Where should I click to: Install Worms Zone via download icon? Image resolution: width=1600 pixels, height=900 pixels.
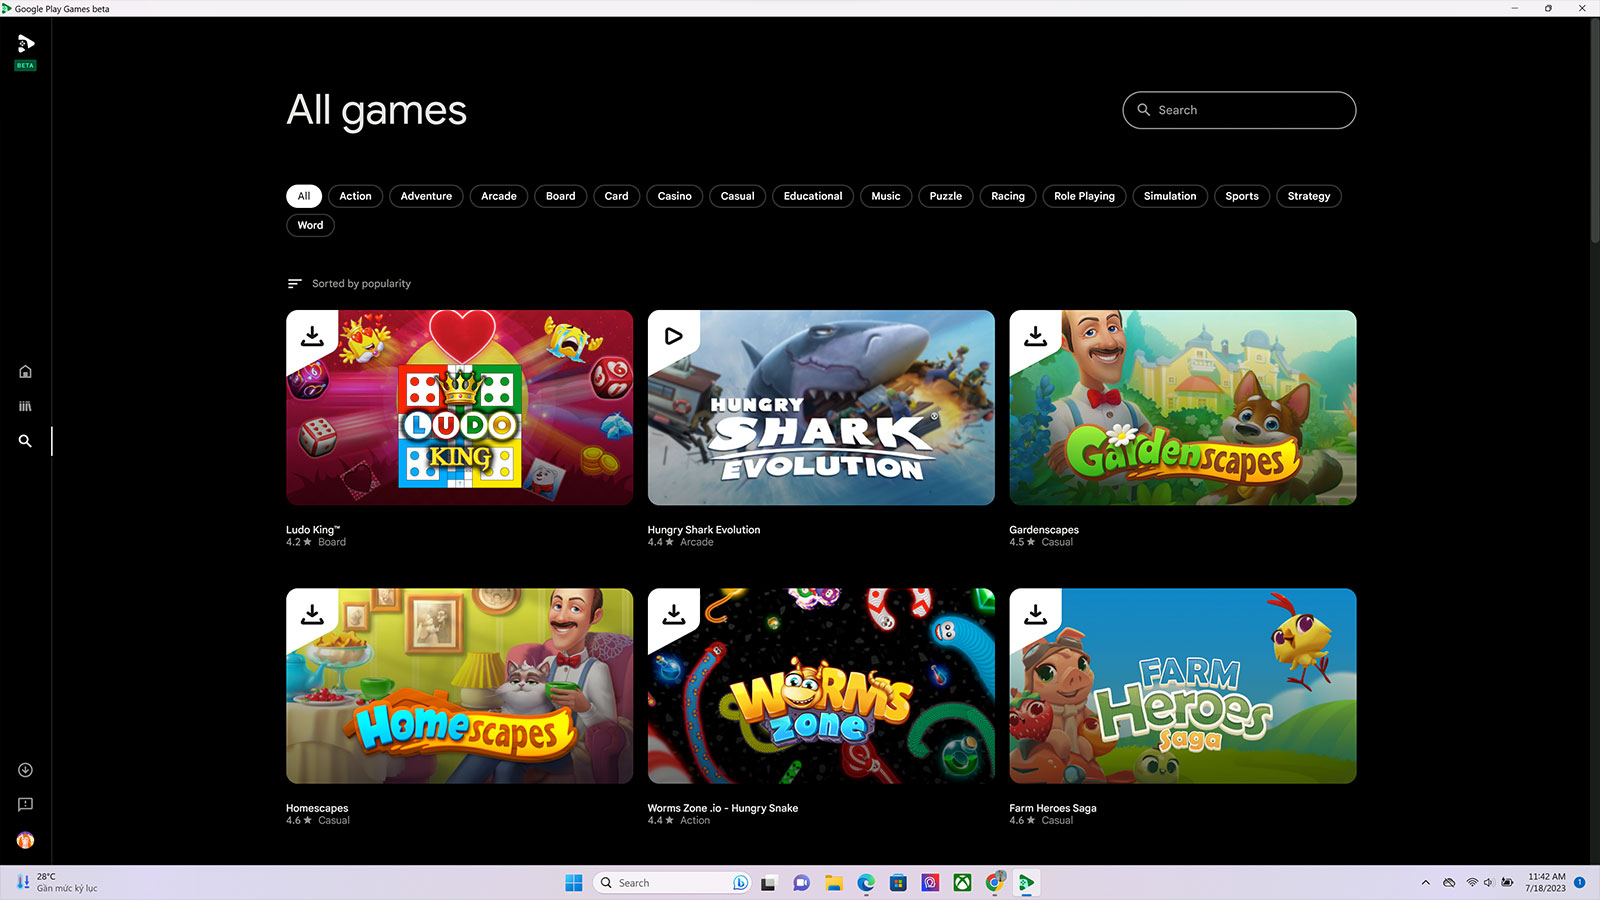(x=674, y=614)
